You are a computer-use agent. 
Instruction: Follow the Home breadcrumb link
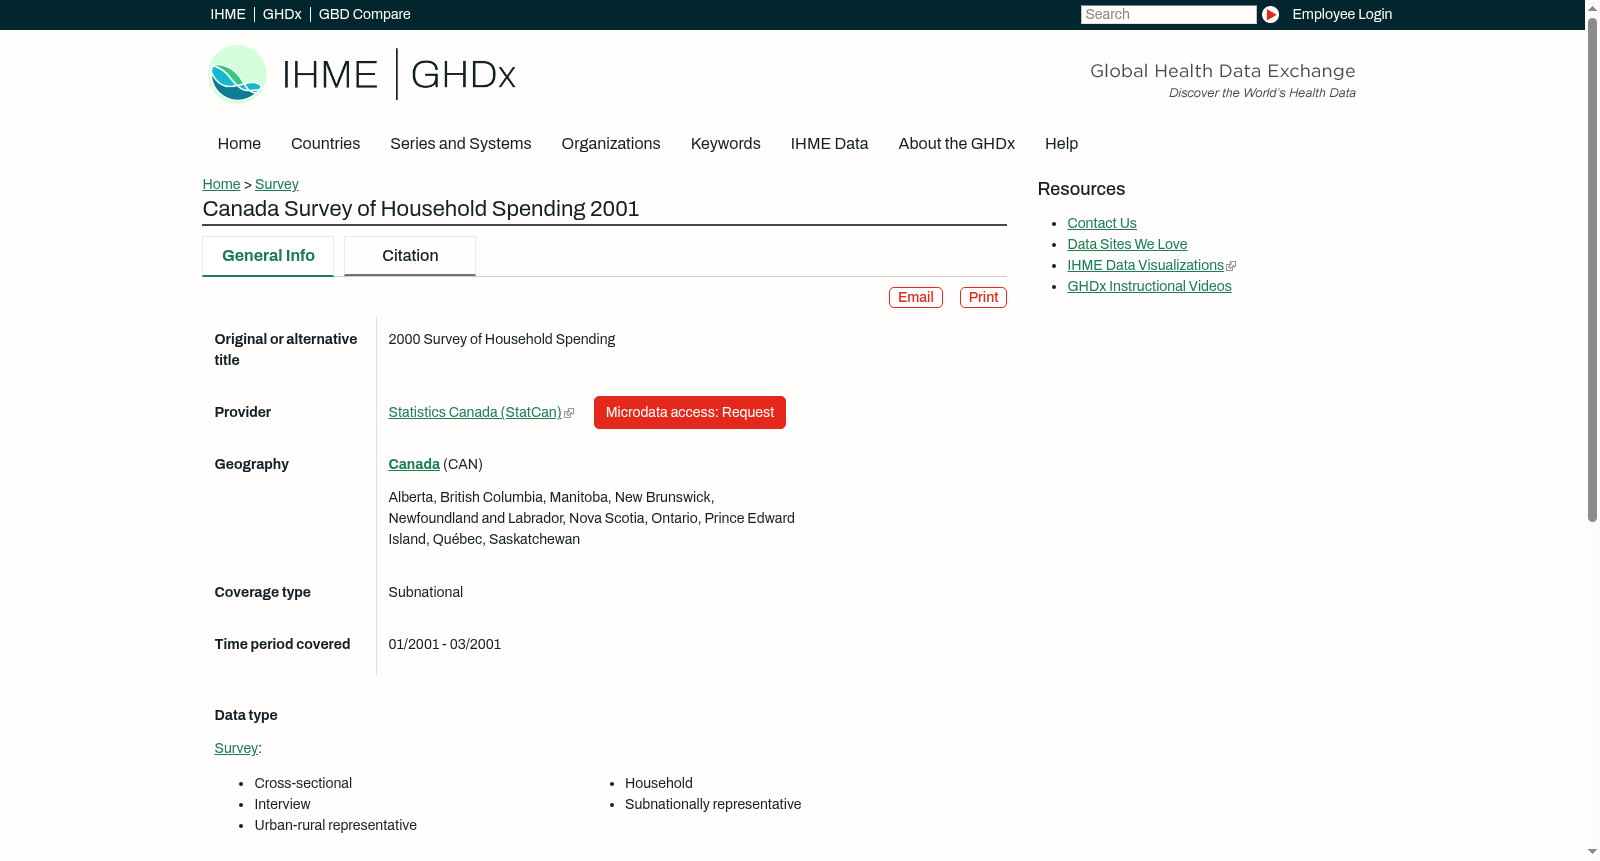click(x=221, y=184)
